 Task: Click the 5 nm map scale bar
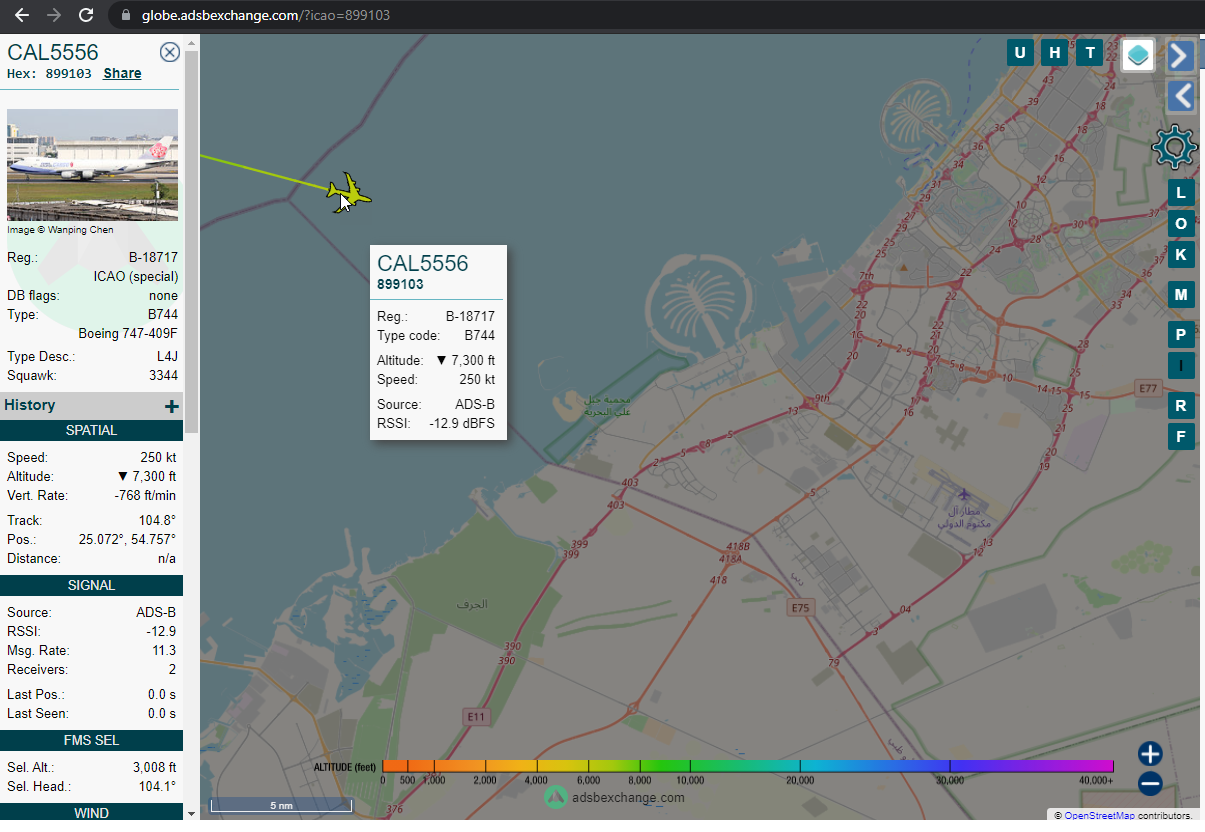point(281,805)
